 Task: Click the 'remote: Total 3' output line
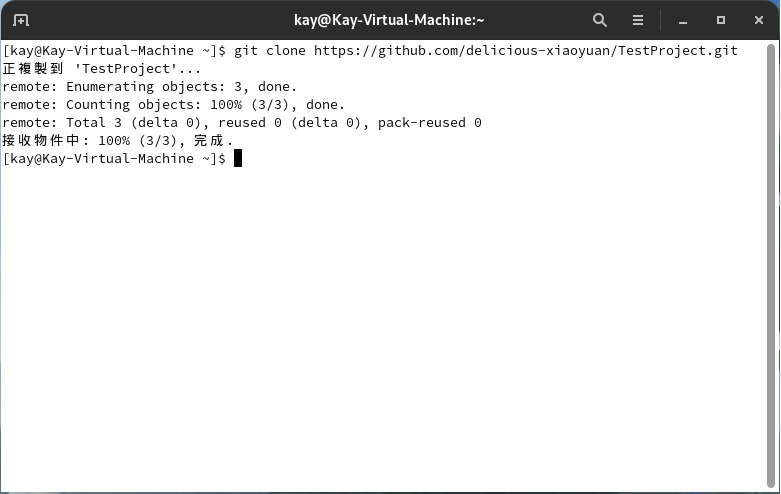(x=241, y=122)
